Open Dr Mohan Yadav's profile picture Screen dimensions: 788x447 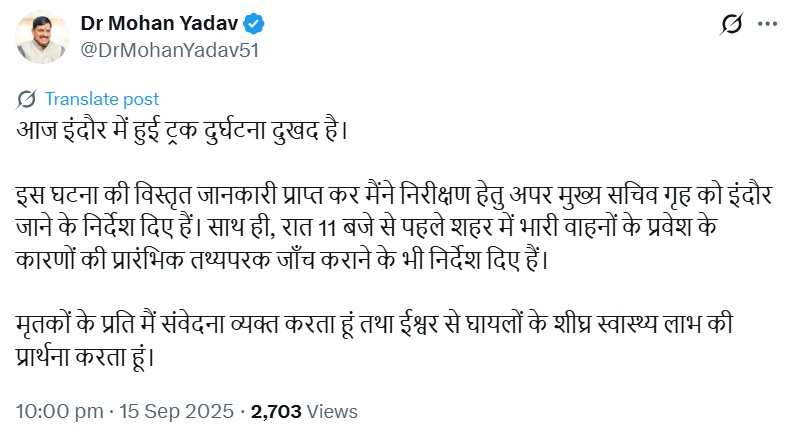[x=40, y=40]
